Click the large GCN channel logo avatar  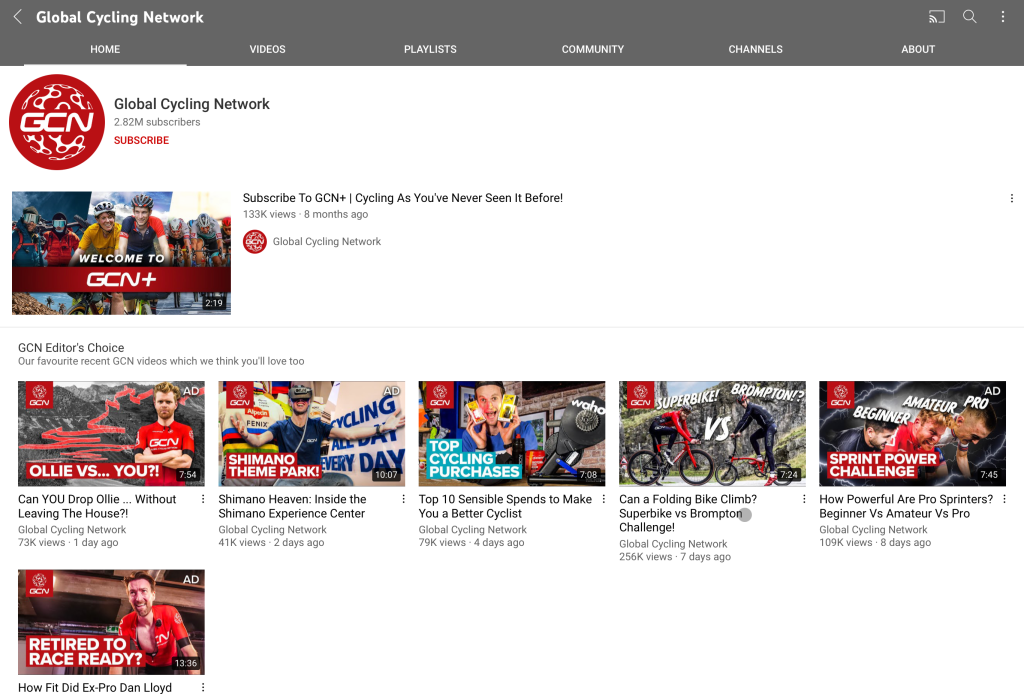(x=57, y=122)
